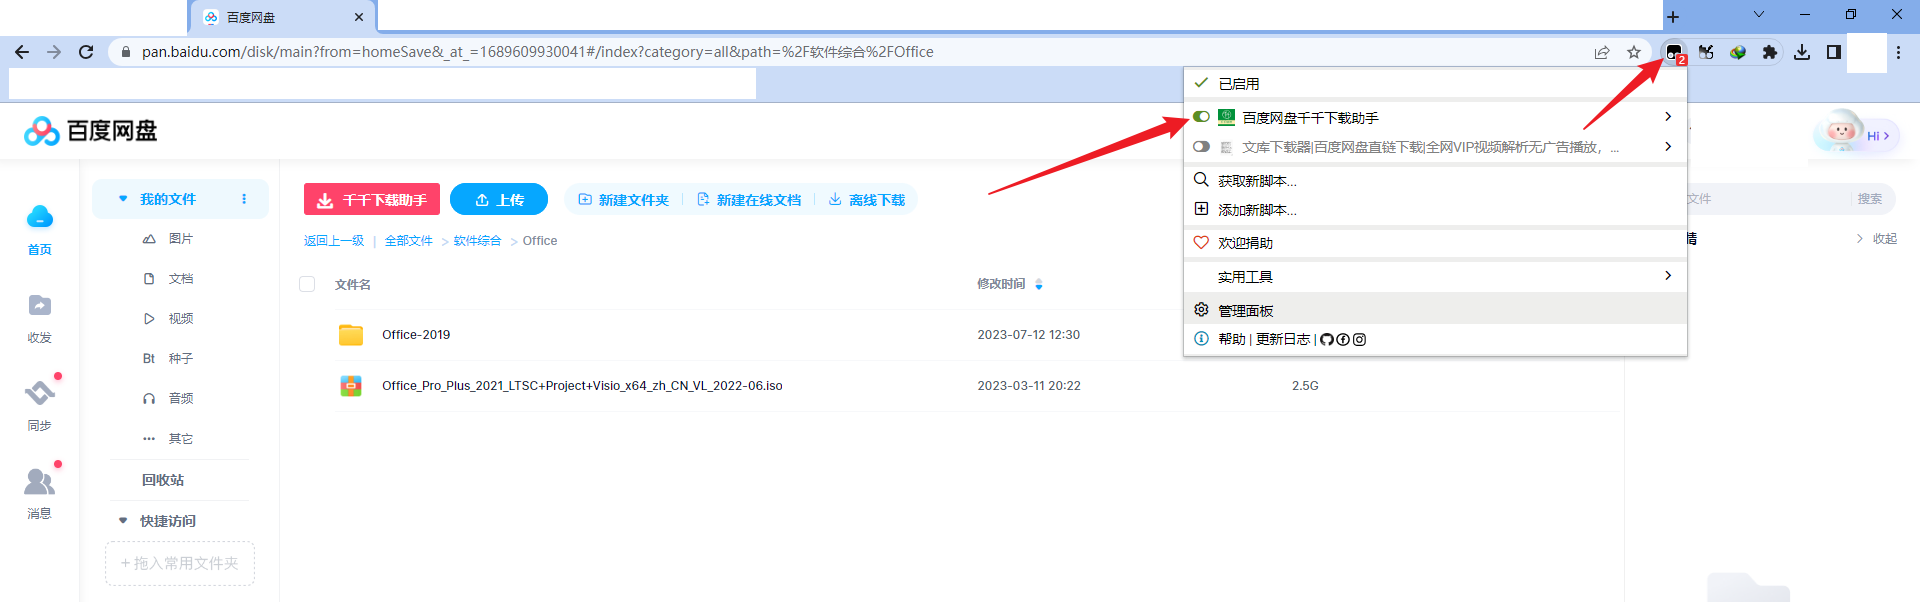Screen dimensions: 1920x602
Task: Click the 上传 upload button
Action: [x=499, y=200]
